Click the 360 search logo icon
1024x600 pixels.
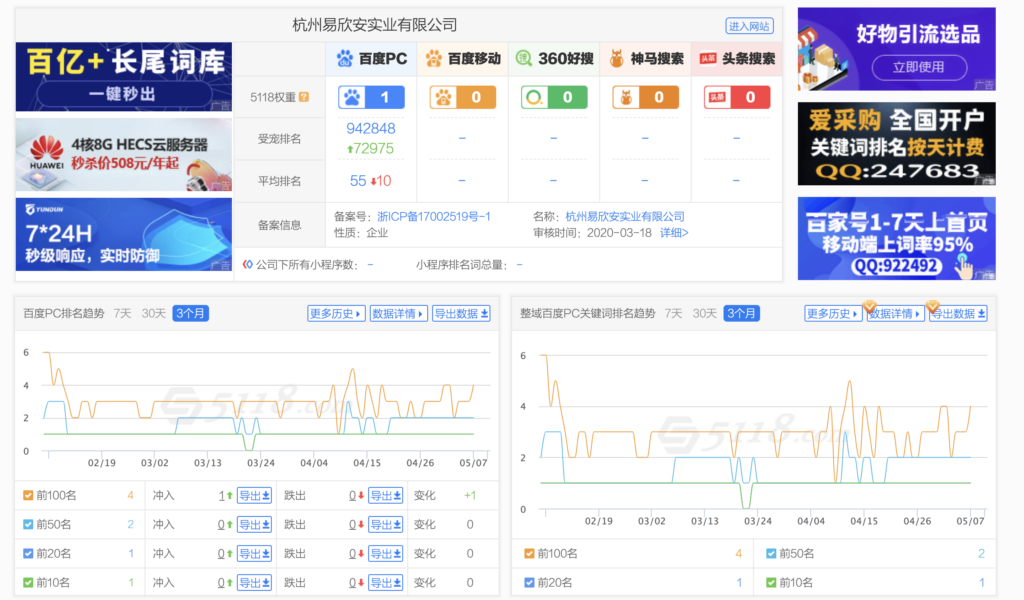coord(524,59)
